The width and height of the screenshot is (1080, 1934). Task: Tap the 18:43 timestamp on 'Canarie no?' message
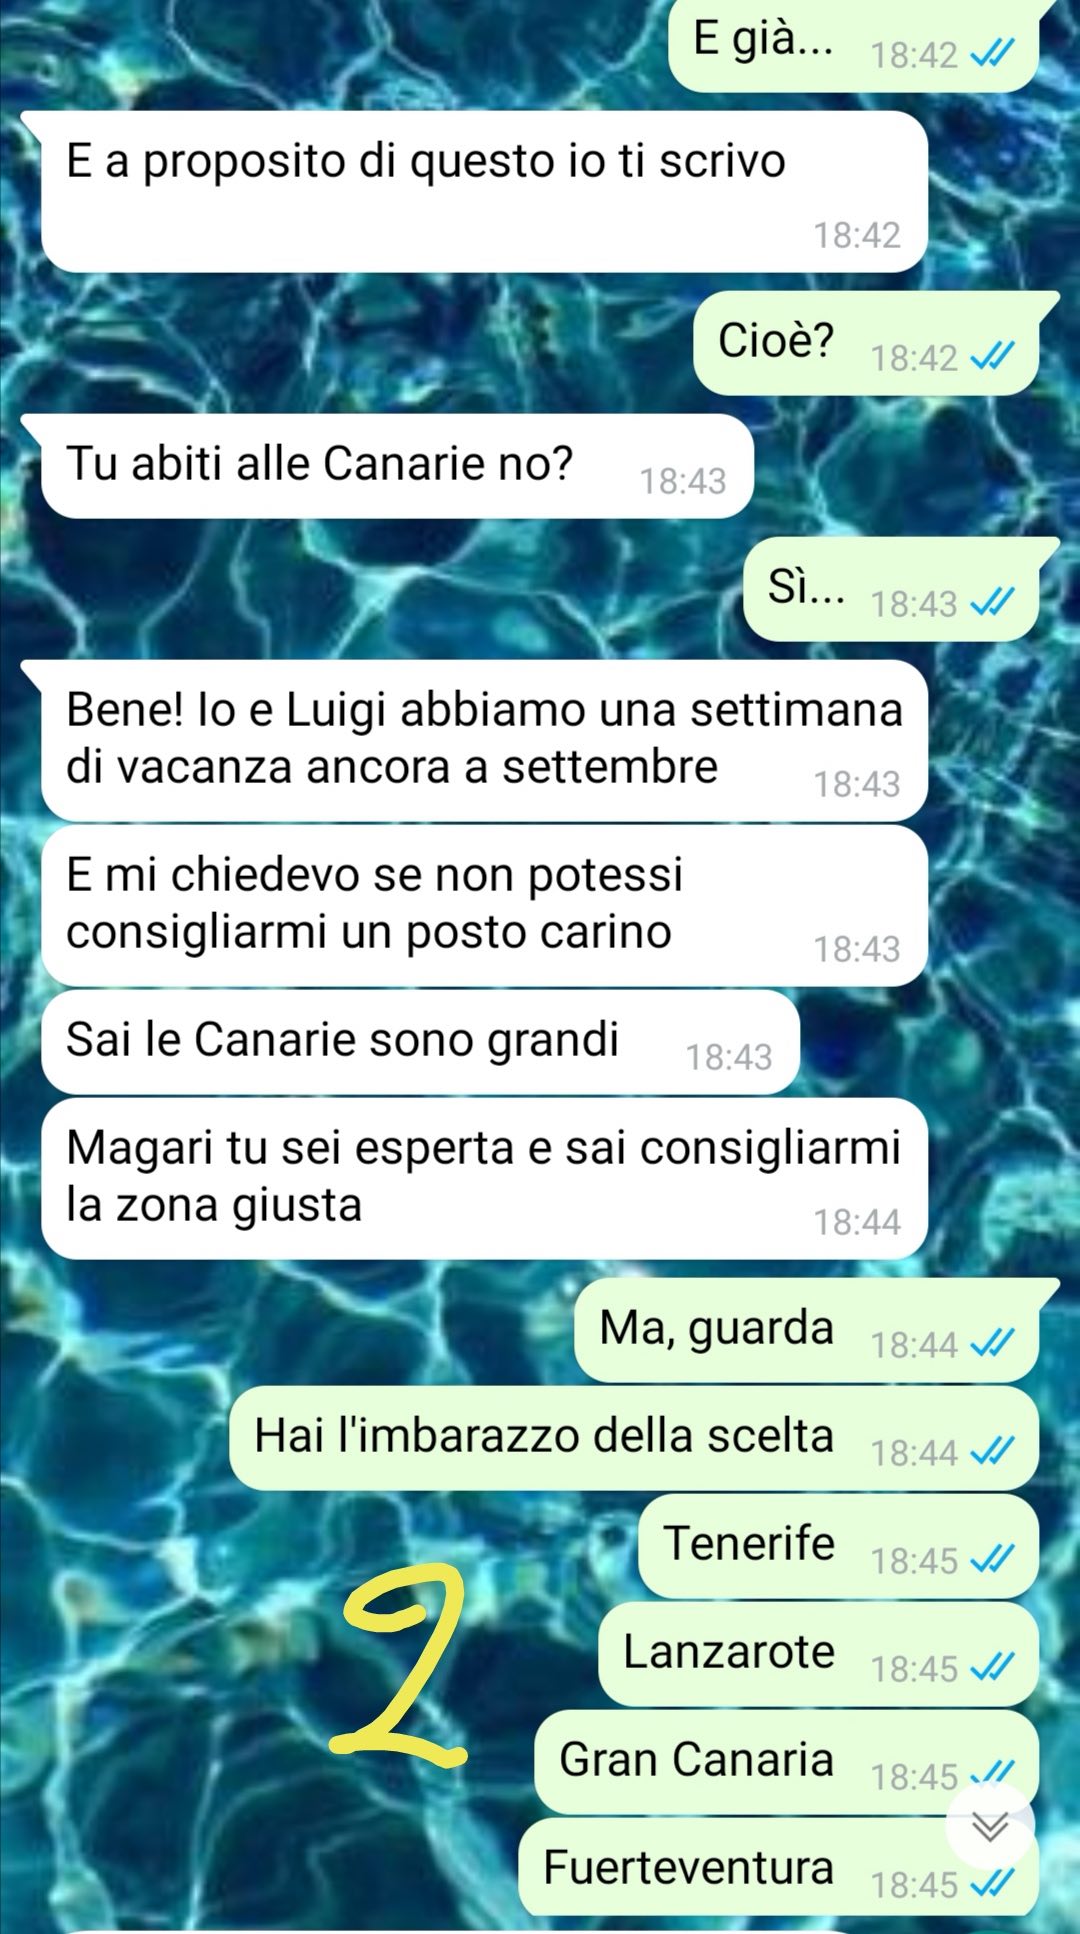[683, 481]
